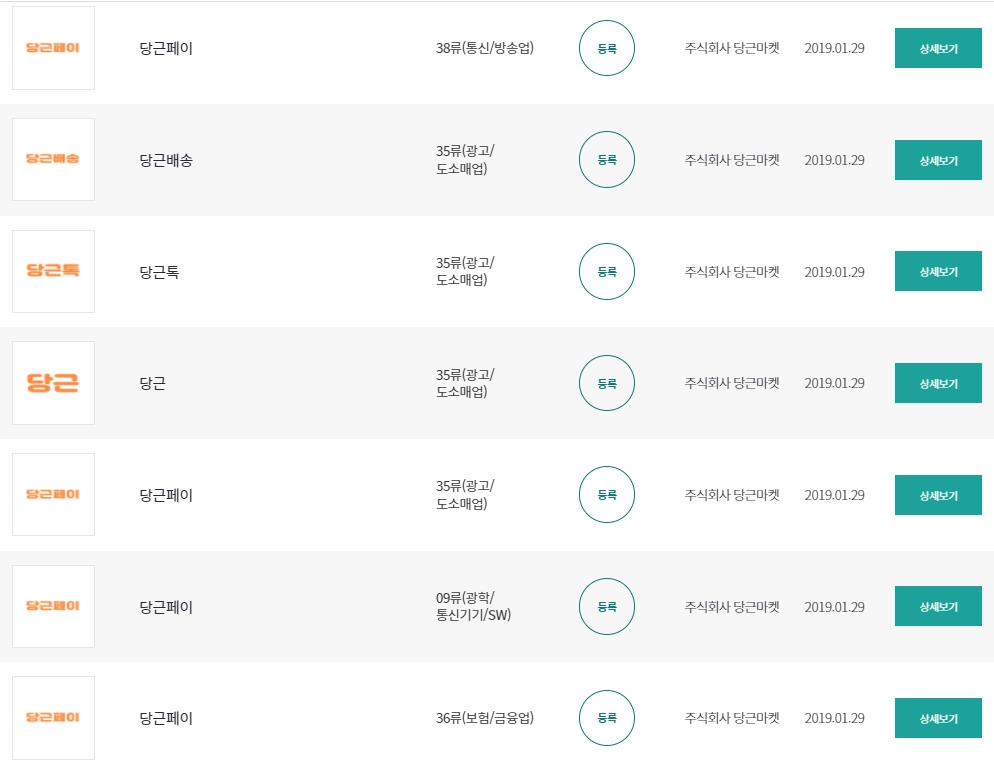Click the 당근톡 logo thumbnail
Screen dimensions: 994x767
click(53, 271)
